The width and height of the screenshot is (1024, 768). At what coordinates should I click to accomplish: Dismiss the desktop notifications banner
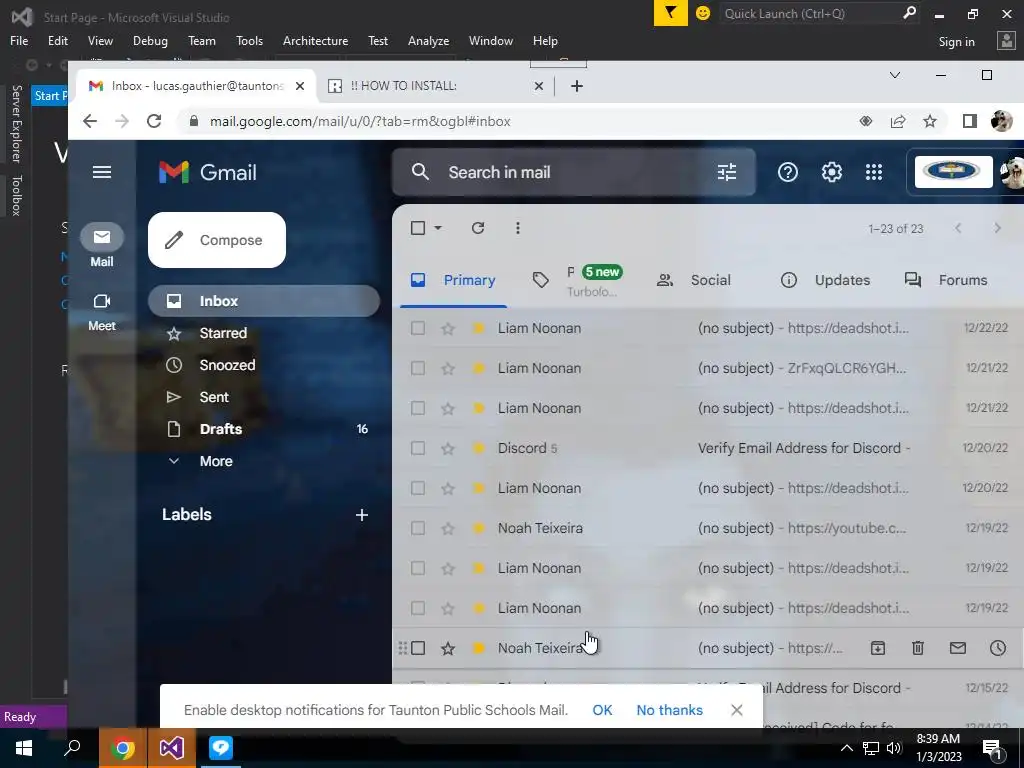tap(737, 710)
